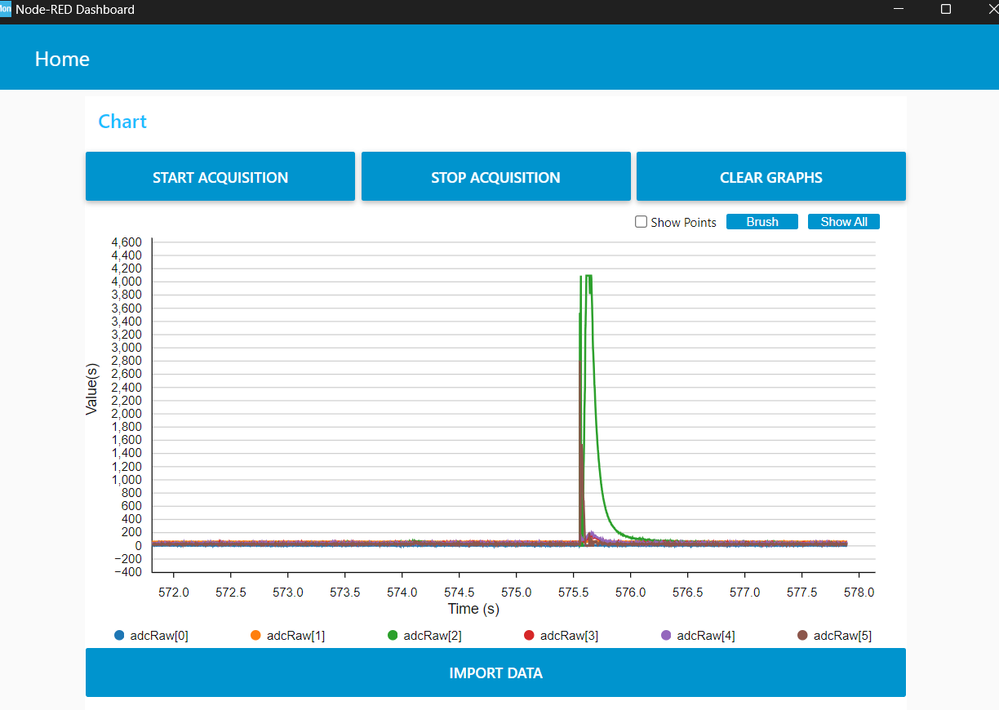The height and width of the screenshot is (710, 999).
Task: Click the STOP ACQUISITION button
Action: (x=496, y=177)
